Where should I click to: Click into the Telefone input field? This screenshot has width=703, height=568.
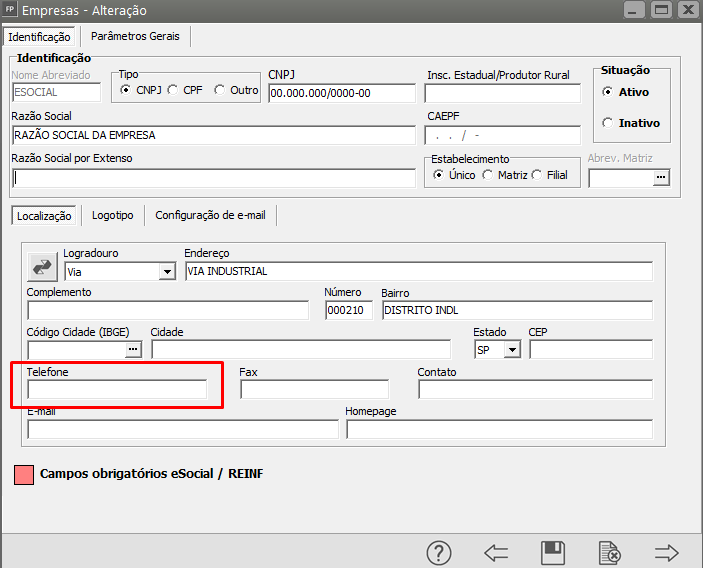(117, 389)
